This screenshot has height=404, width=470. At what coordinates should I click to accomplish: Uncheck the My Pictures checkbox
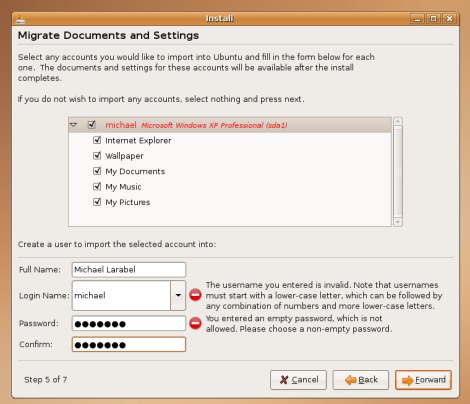point(97,202)
